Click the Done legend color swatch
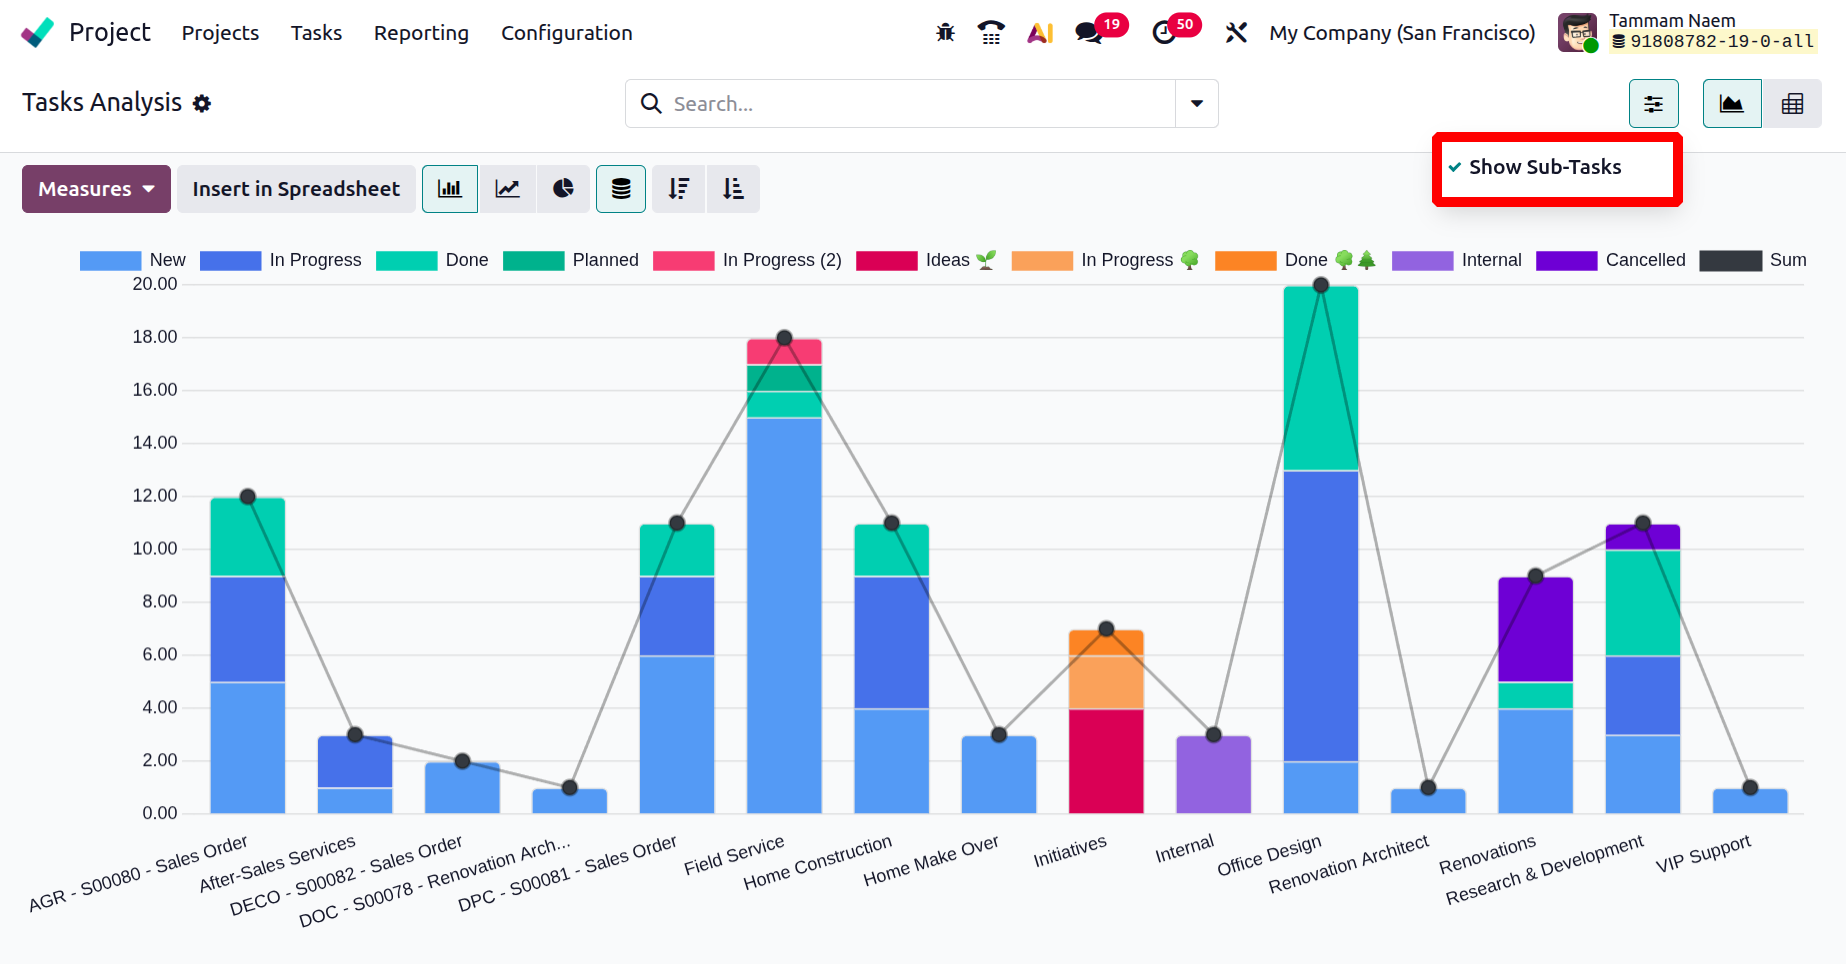Viewport: 1846px width, 964px height. click(406, 260)
